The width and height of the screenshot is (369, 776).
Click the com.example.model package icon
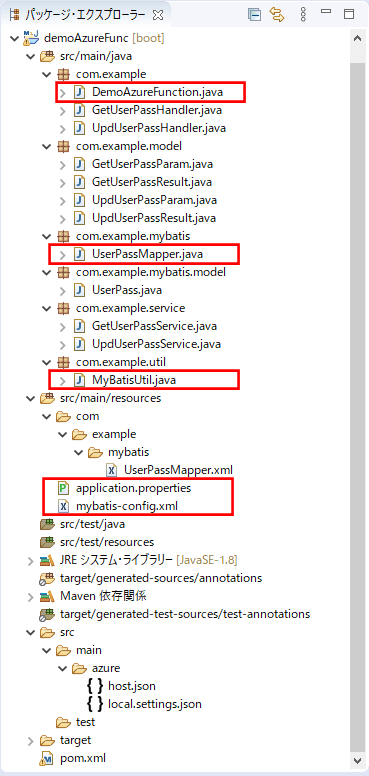63,146
